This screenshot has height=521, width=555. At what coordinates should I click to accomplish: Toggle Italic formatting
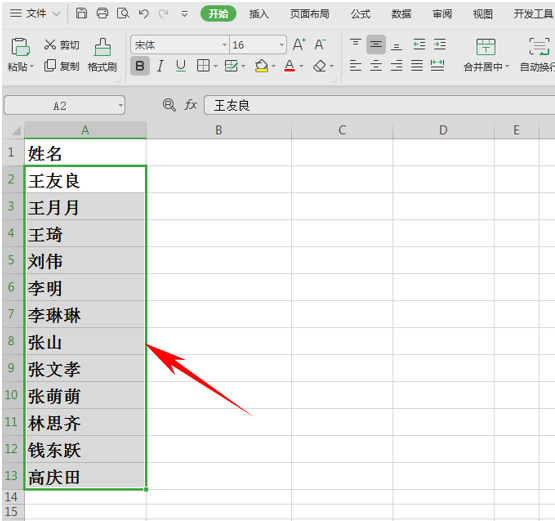160,66
